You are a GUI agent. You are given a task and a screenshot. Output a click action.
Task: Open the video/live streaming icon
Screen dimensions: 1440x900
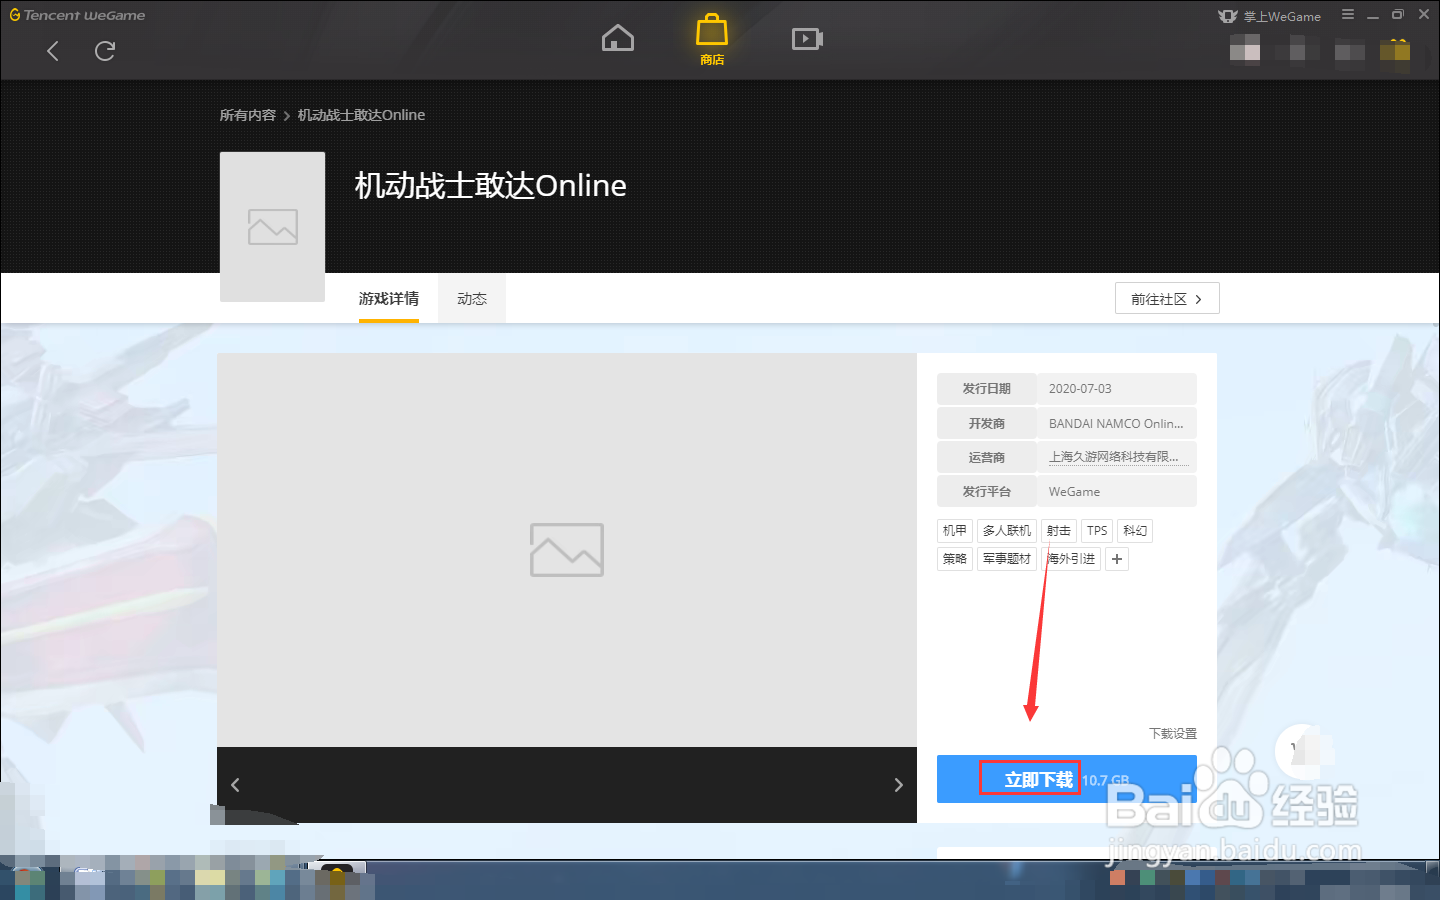click(x=807, y=39)
